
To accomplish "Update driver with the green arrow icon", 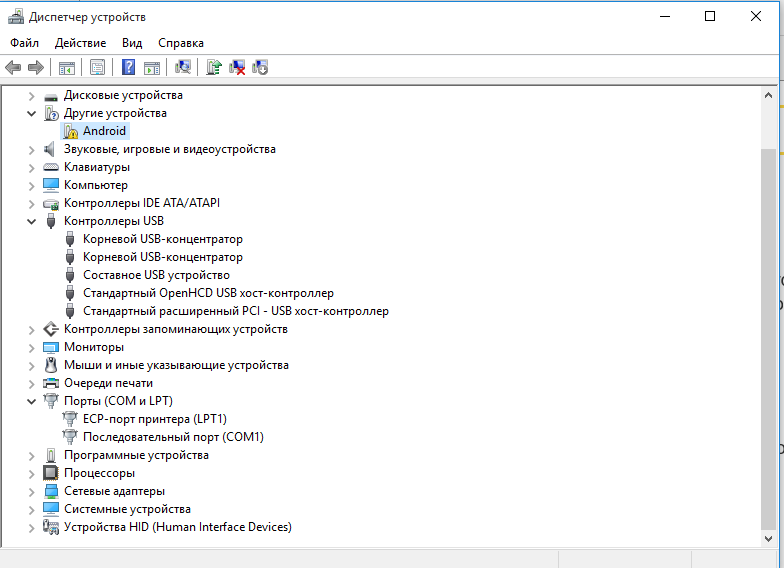I will click(x=213, y=67).
